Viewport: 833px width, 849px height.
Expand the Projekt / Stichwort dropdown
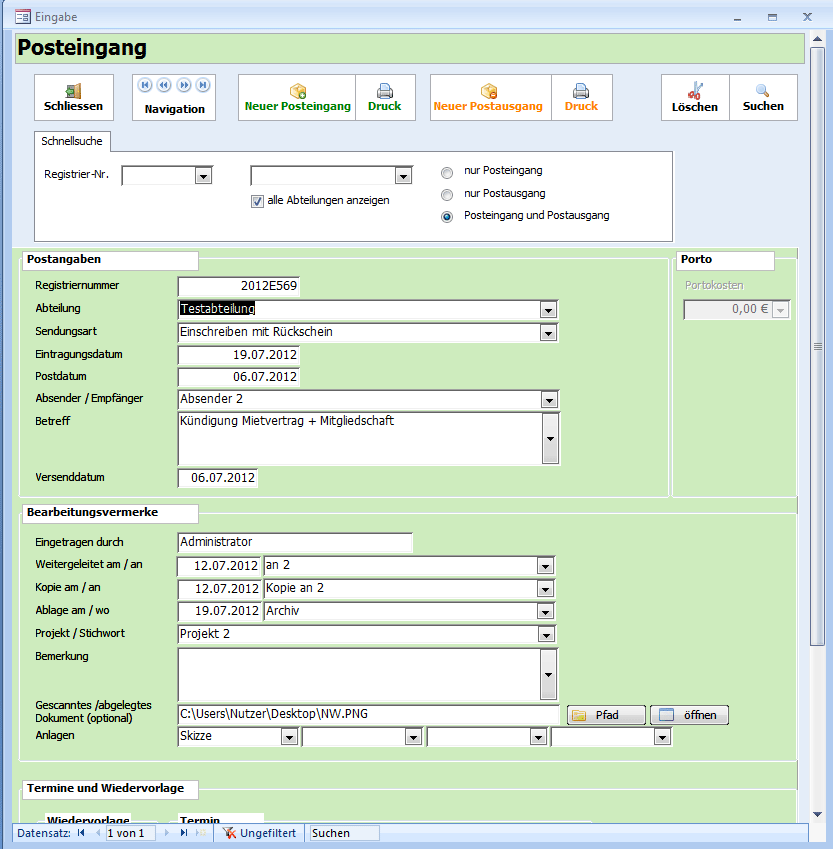click(x=546, y=635)
